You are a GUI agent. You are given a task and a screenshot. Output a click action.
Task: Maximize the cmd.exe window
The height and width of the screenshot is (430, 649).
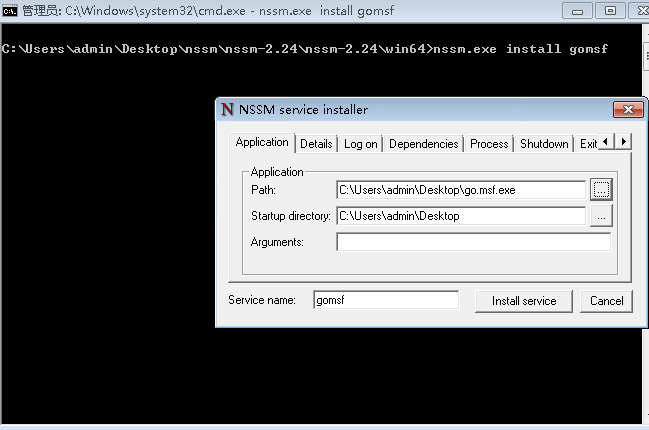[610, 11]
